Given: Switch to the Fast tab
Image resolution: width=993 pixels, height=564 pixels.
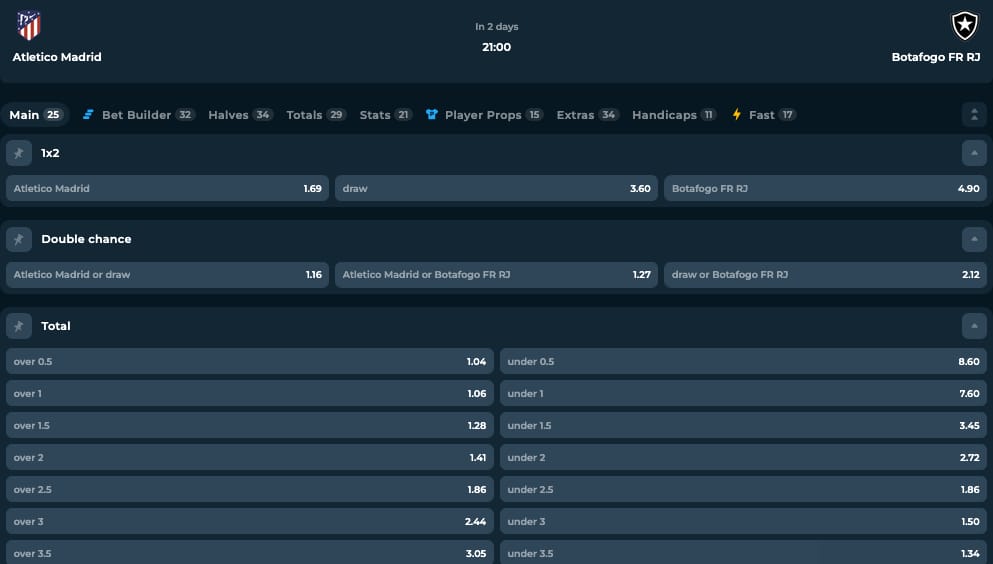Looking at the screenshot, I should coord(764,115).
